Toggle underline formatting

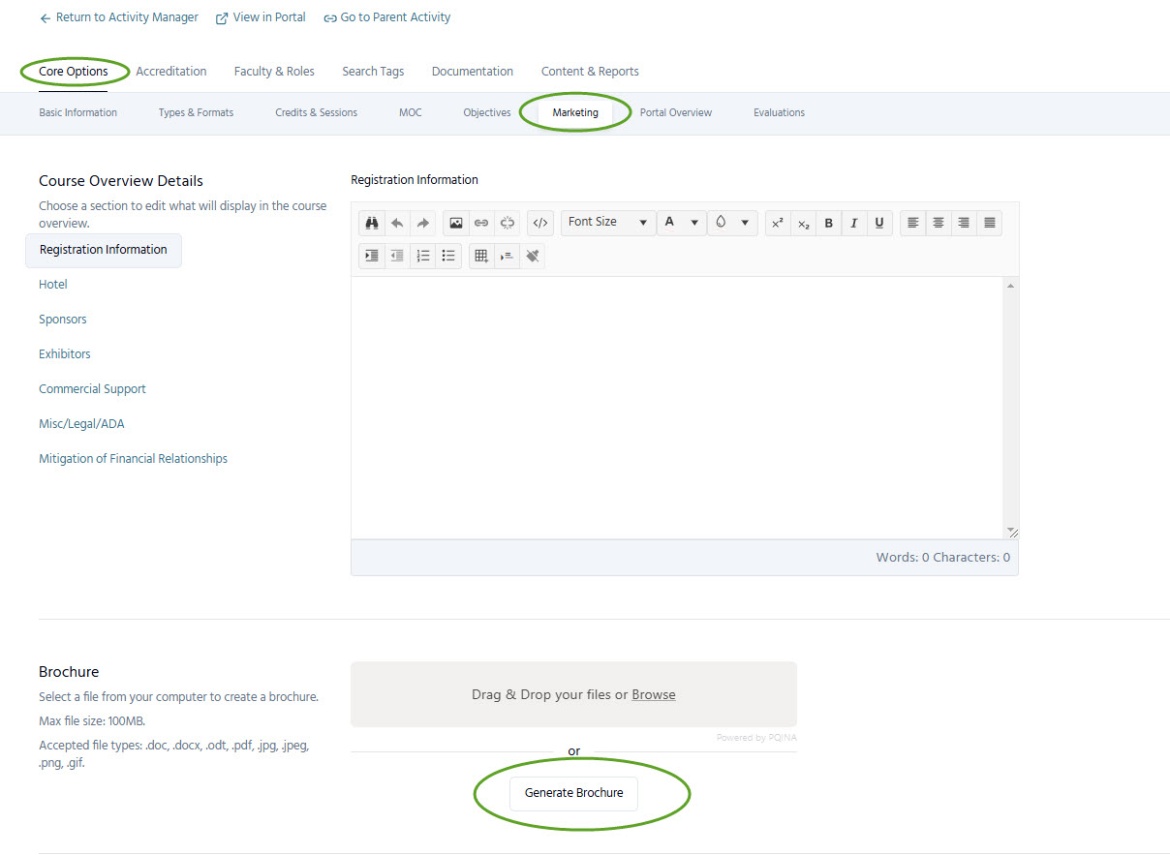879,223
